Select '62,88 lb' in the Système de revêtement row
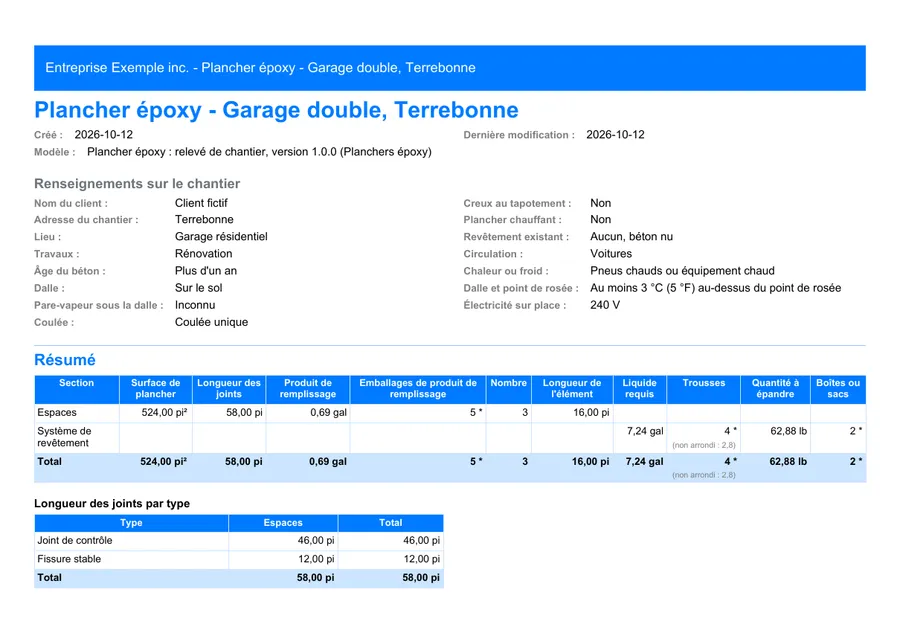 (x=789, y=431)
